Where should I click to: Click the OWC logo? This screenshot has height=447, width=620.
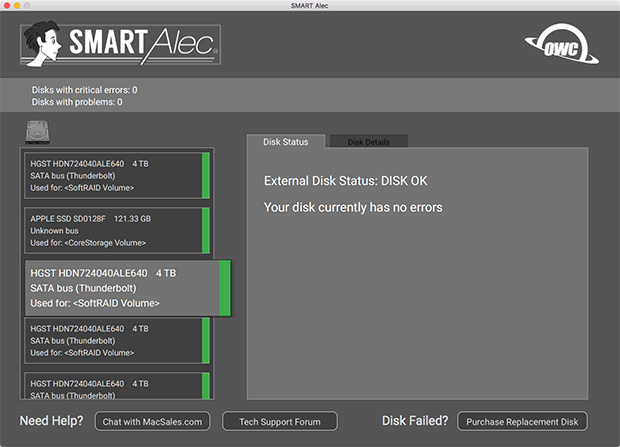561,44
